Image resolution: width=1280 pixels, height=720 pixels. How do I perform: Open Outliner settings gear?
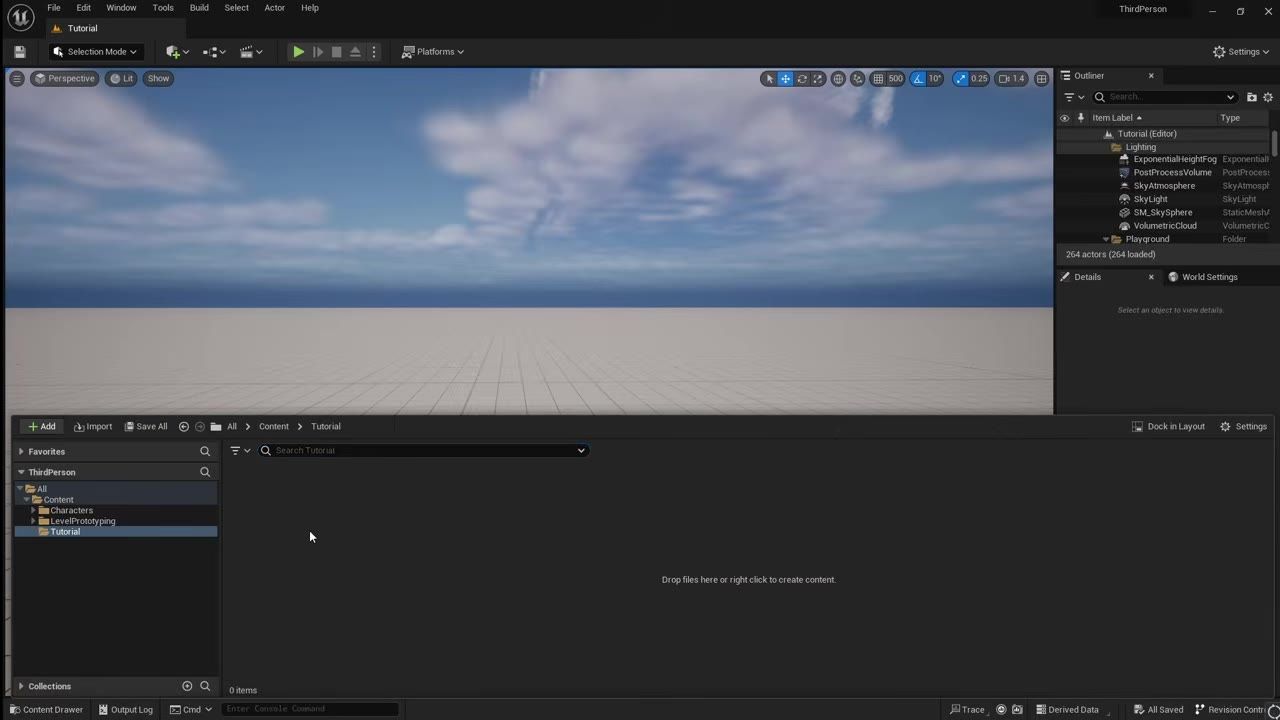[x=1268, y=97]
